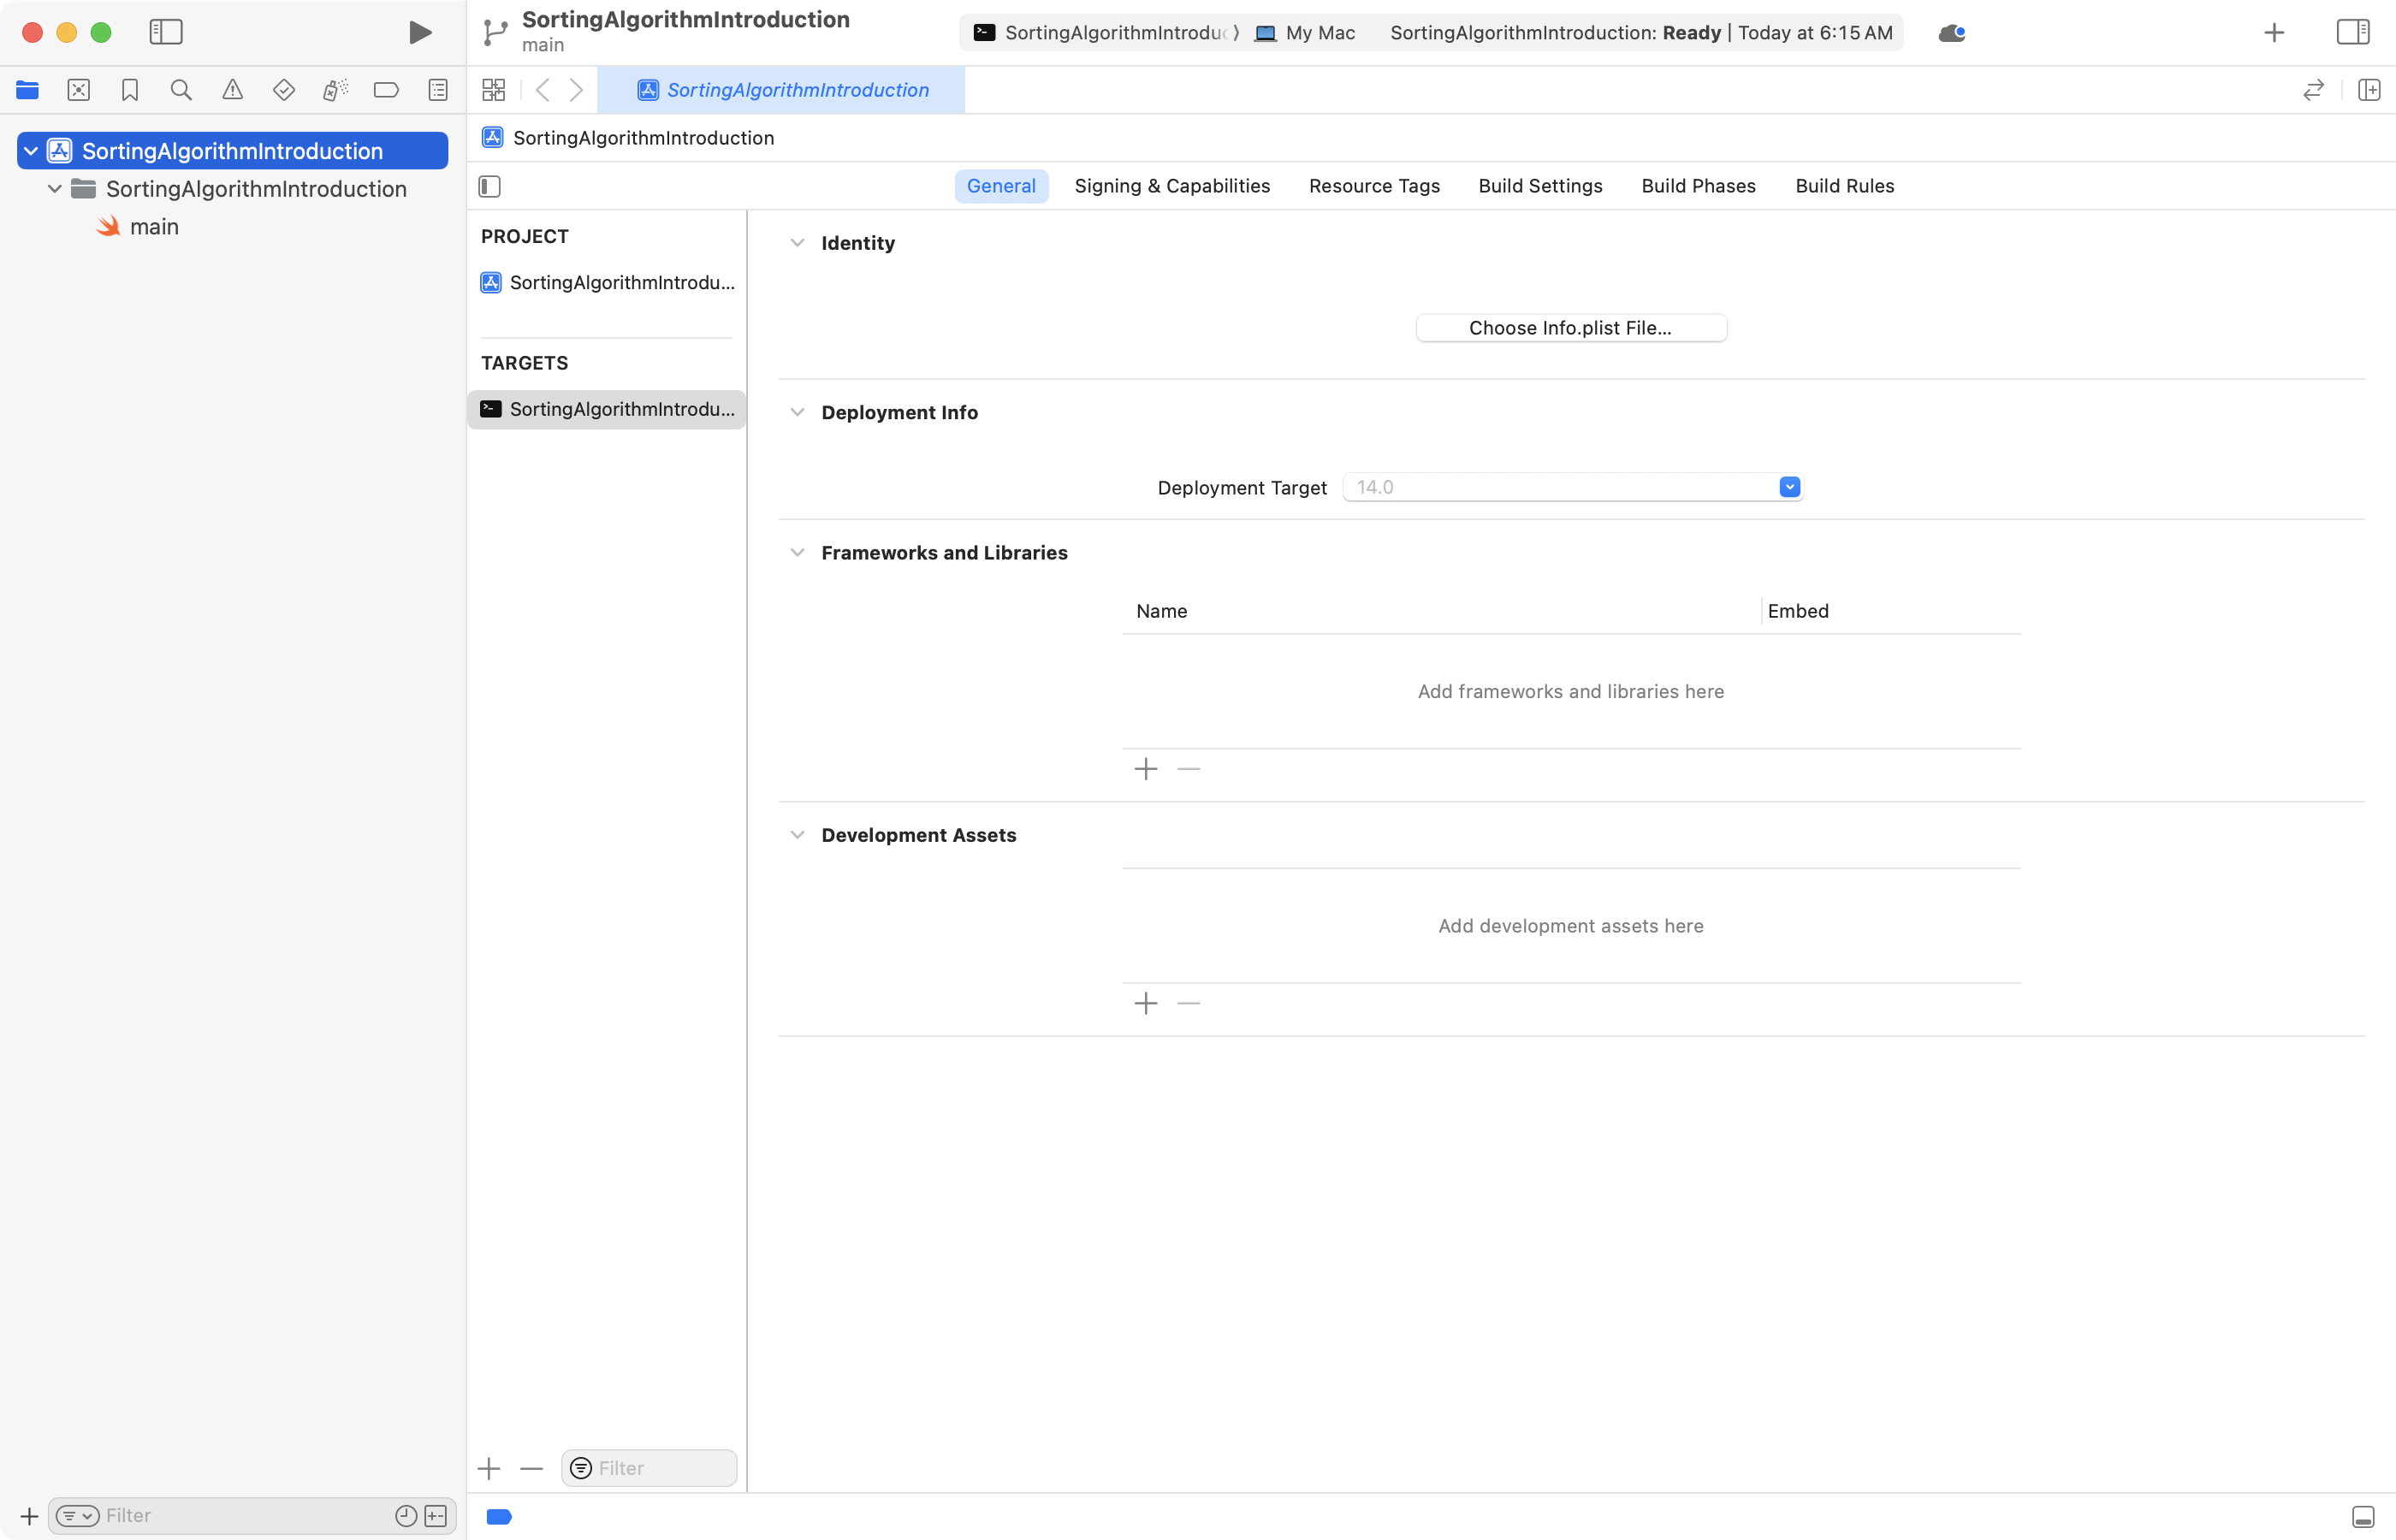Show the Issue navigator warning icon
The image size is (2396, 1540).
pos(232,90)
